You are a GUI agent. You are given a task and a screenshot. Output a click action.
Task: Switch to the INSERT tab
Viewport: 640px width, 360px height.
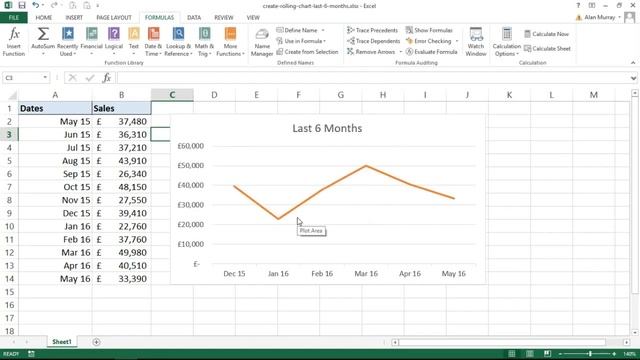coord(74,18)
